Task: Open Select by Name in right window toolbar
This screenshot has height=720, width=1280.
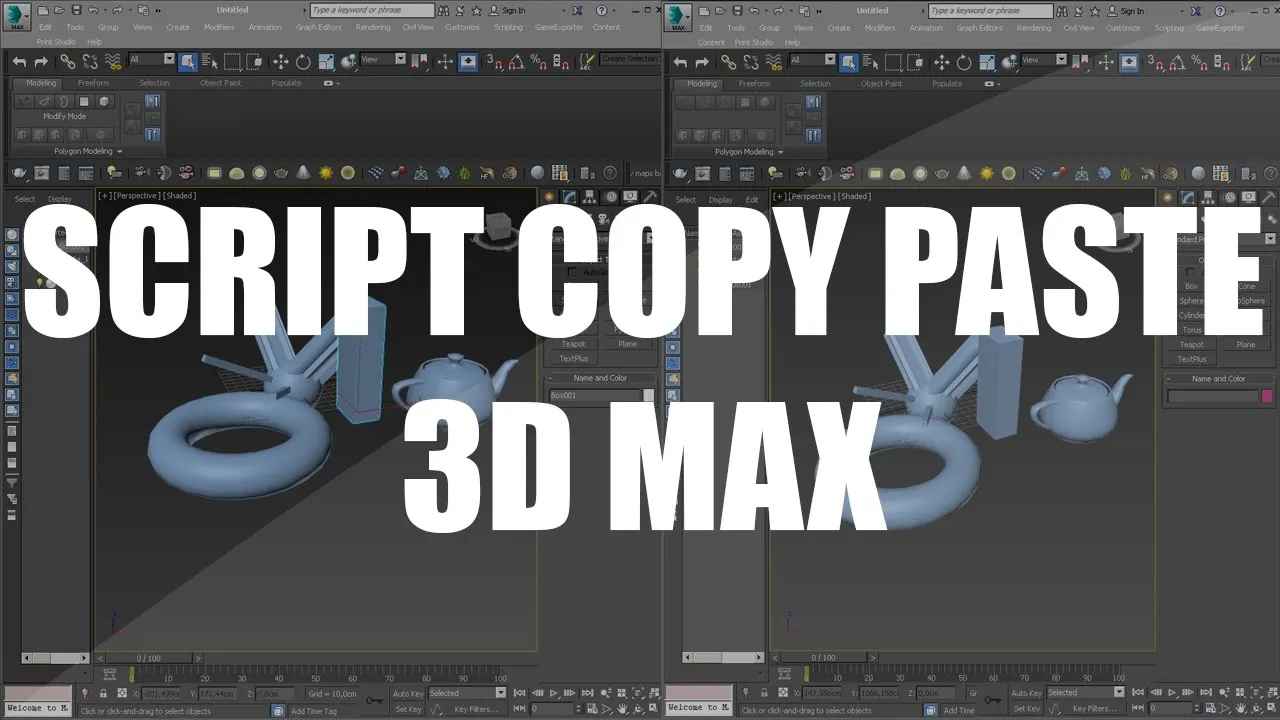Action: [x=871, y=62]
